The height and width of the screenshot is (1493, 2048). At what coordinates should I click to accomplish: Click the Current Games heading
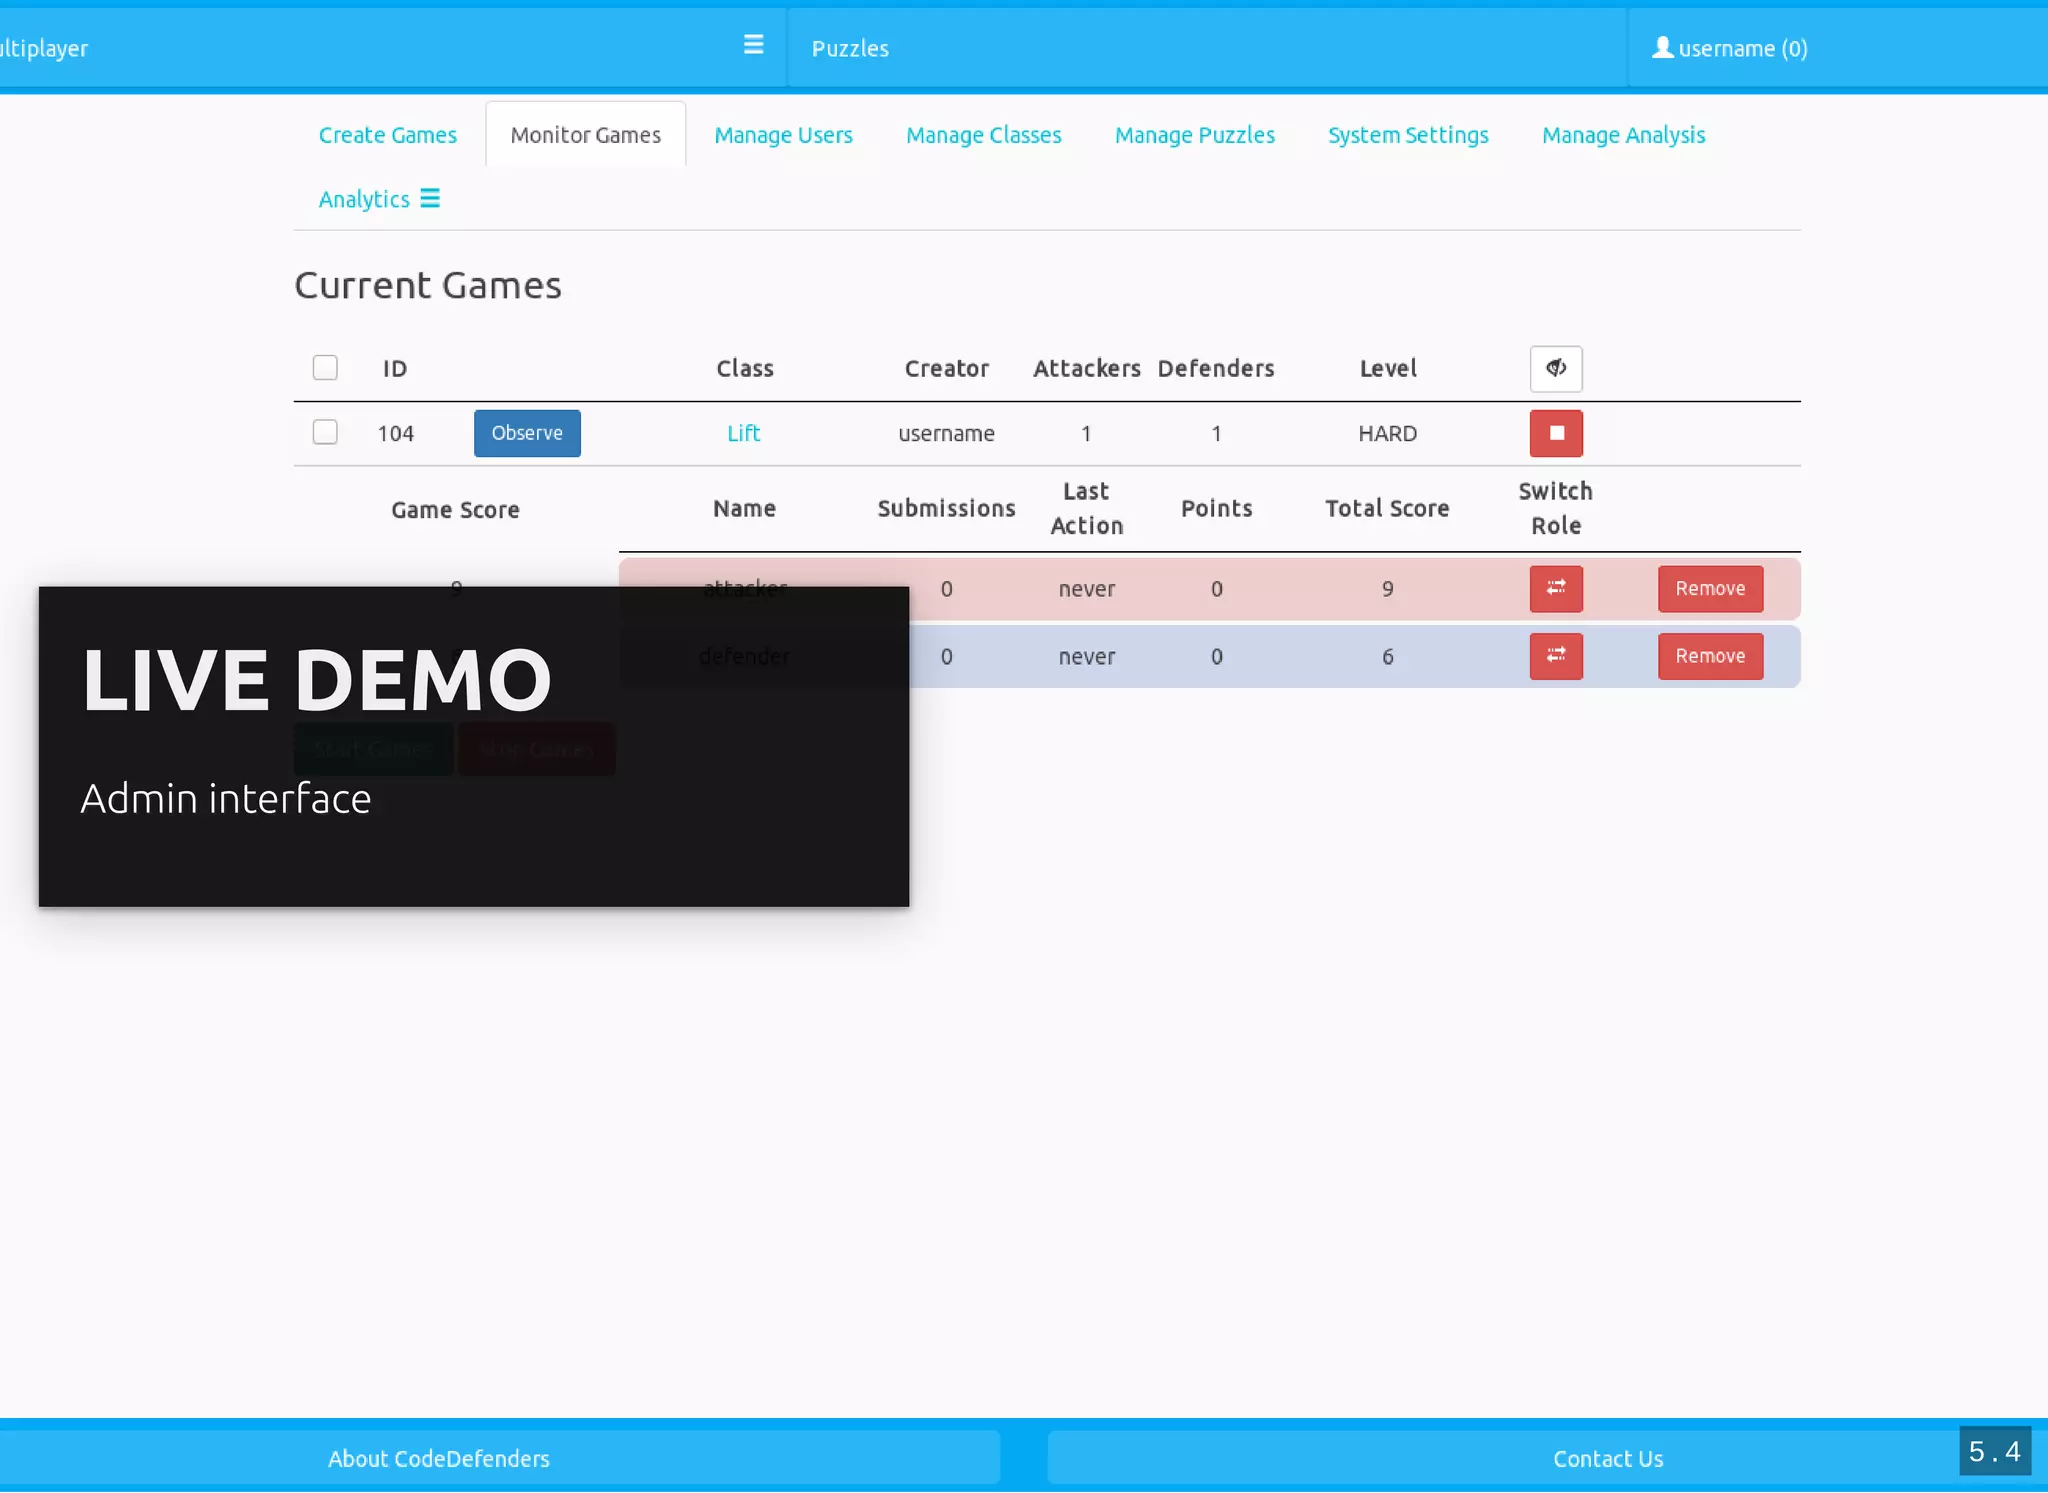click(x=428, y=285)
